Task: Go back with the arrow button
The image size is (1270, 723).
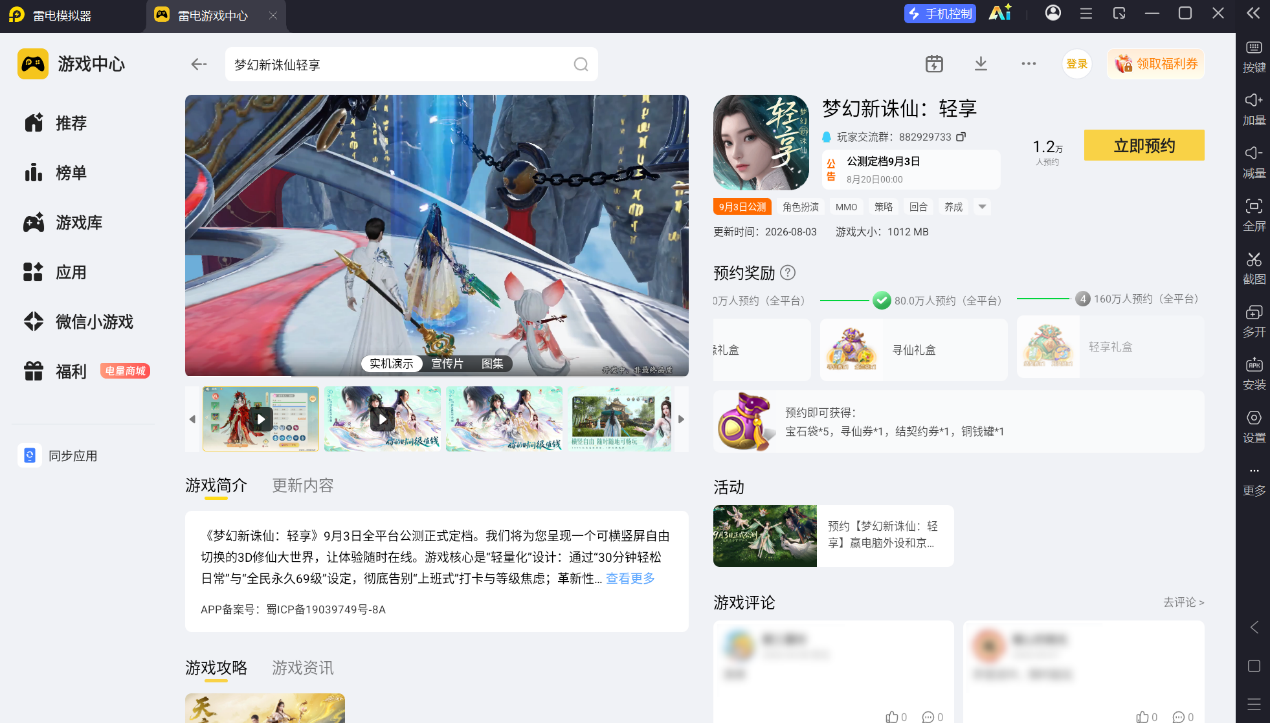Action: 198,64
